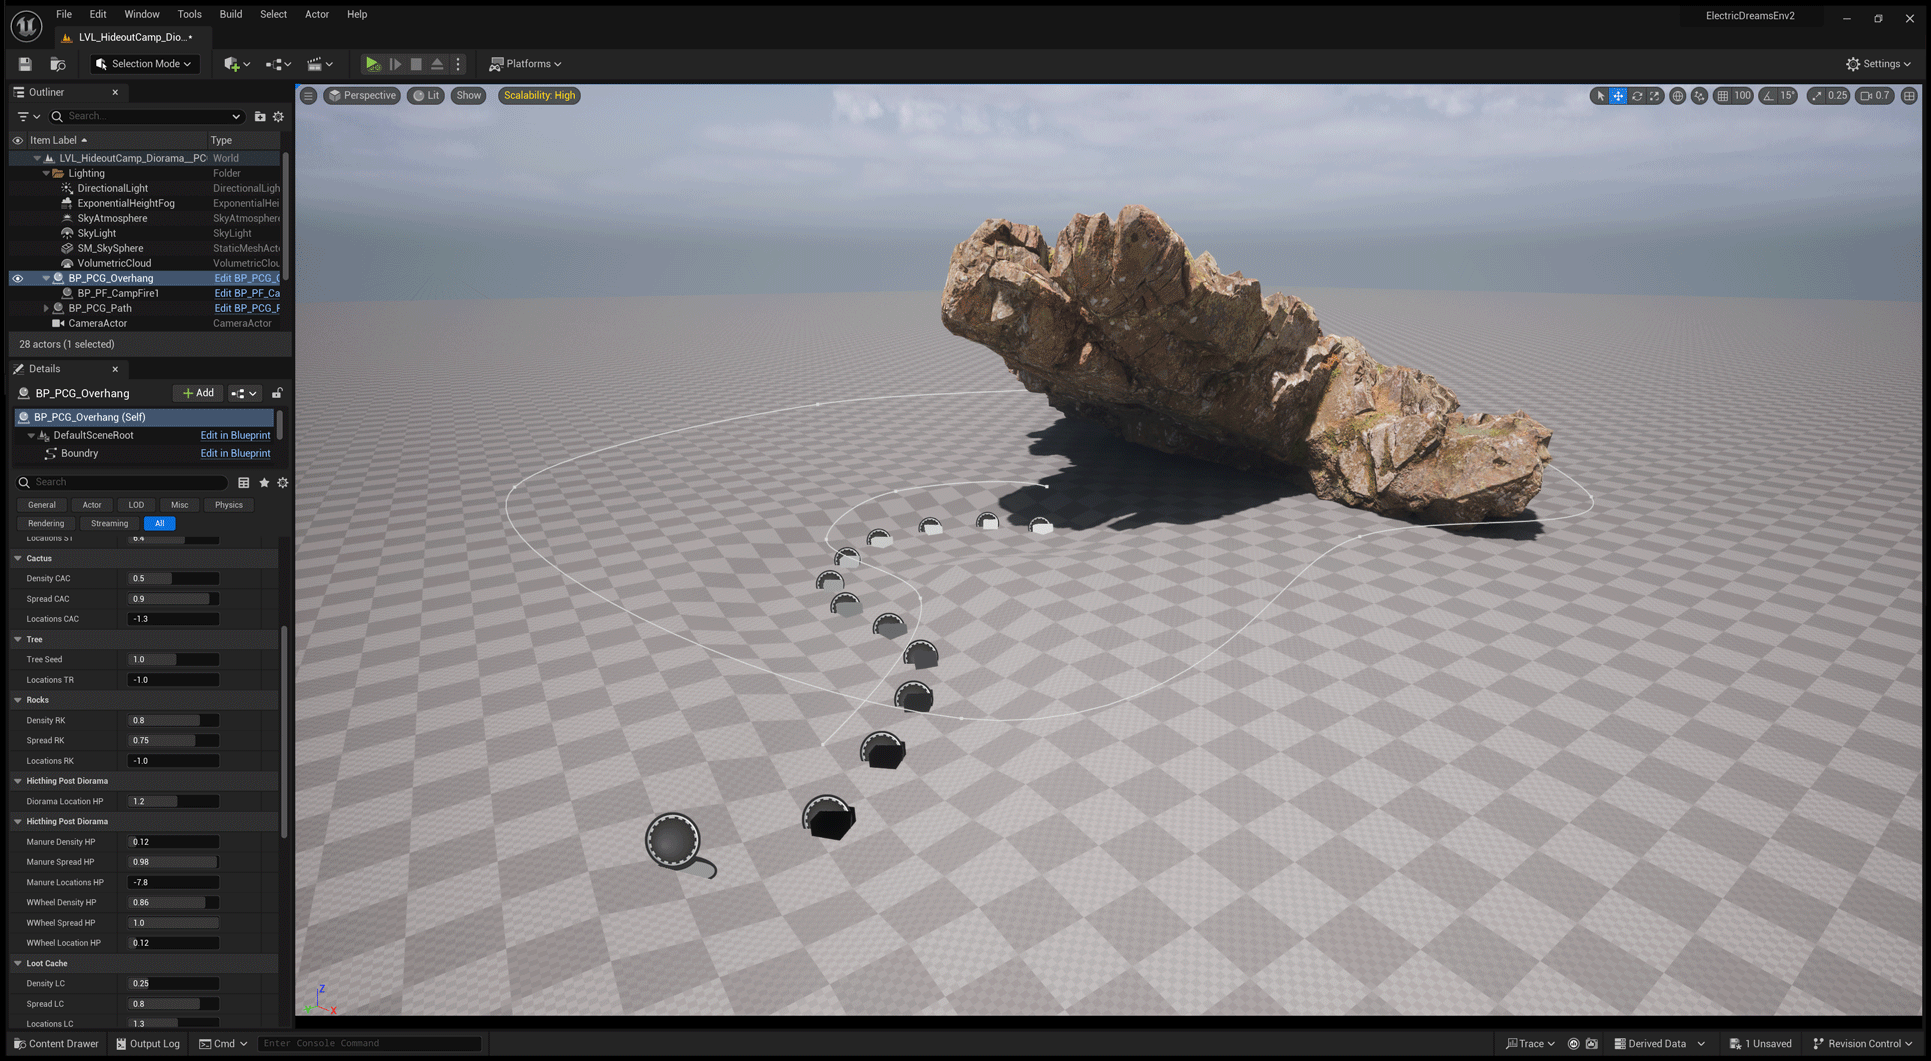Open the viewport hamburger options menu
This screenshot has width=1931, height=1061.
(x=309, y=96)
